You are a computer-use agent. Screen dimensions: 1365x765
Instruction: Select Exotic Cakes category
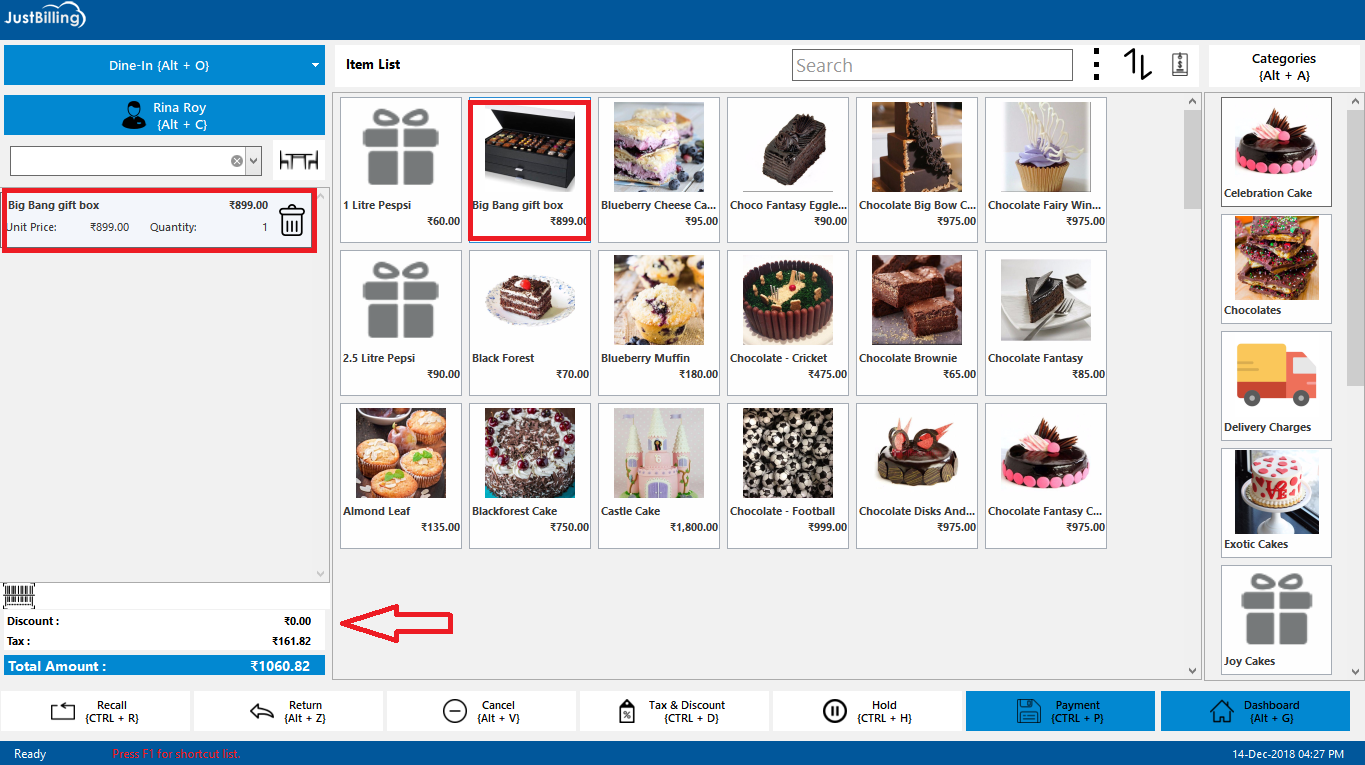click(x=1276, y=503)
